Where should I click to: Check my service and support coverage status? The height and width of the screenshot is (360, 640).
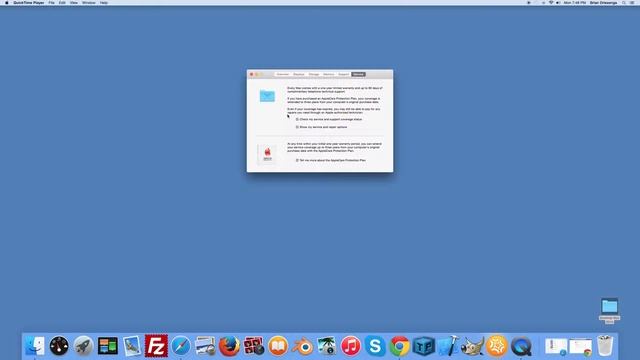pos(329,119)
